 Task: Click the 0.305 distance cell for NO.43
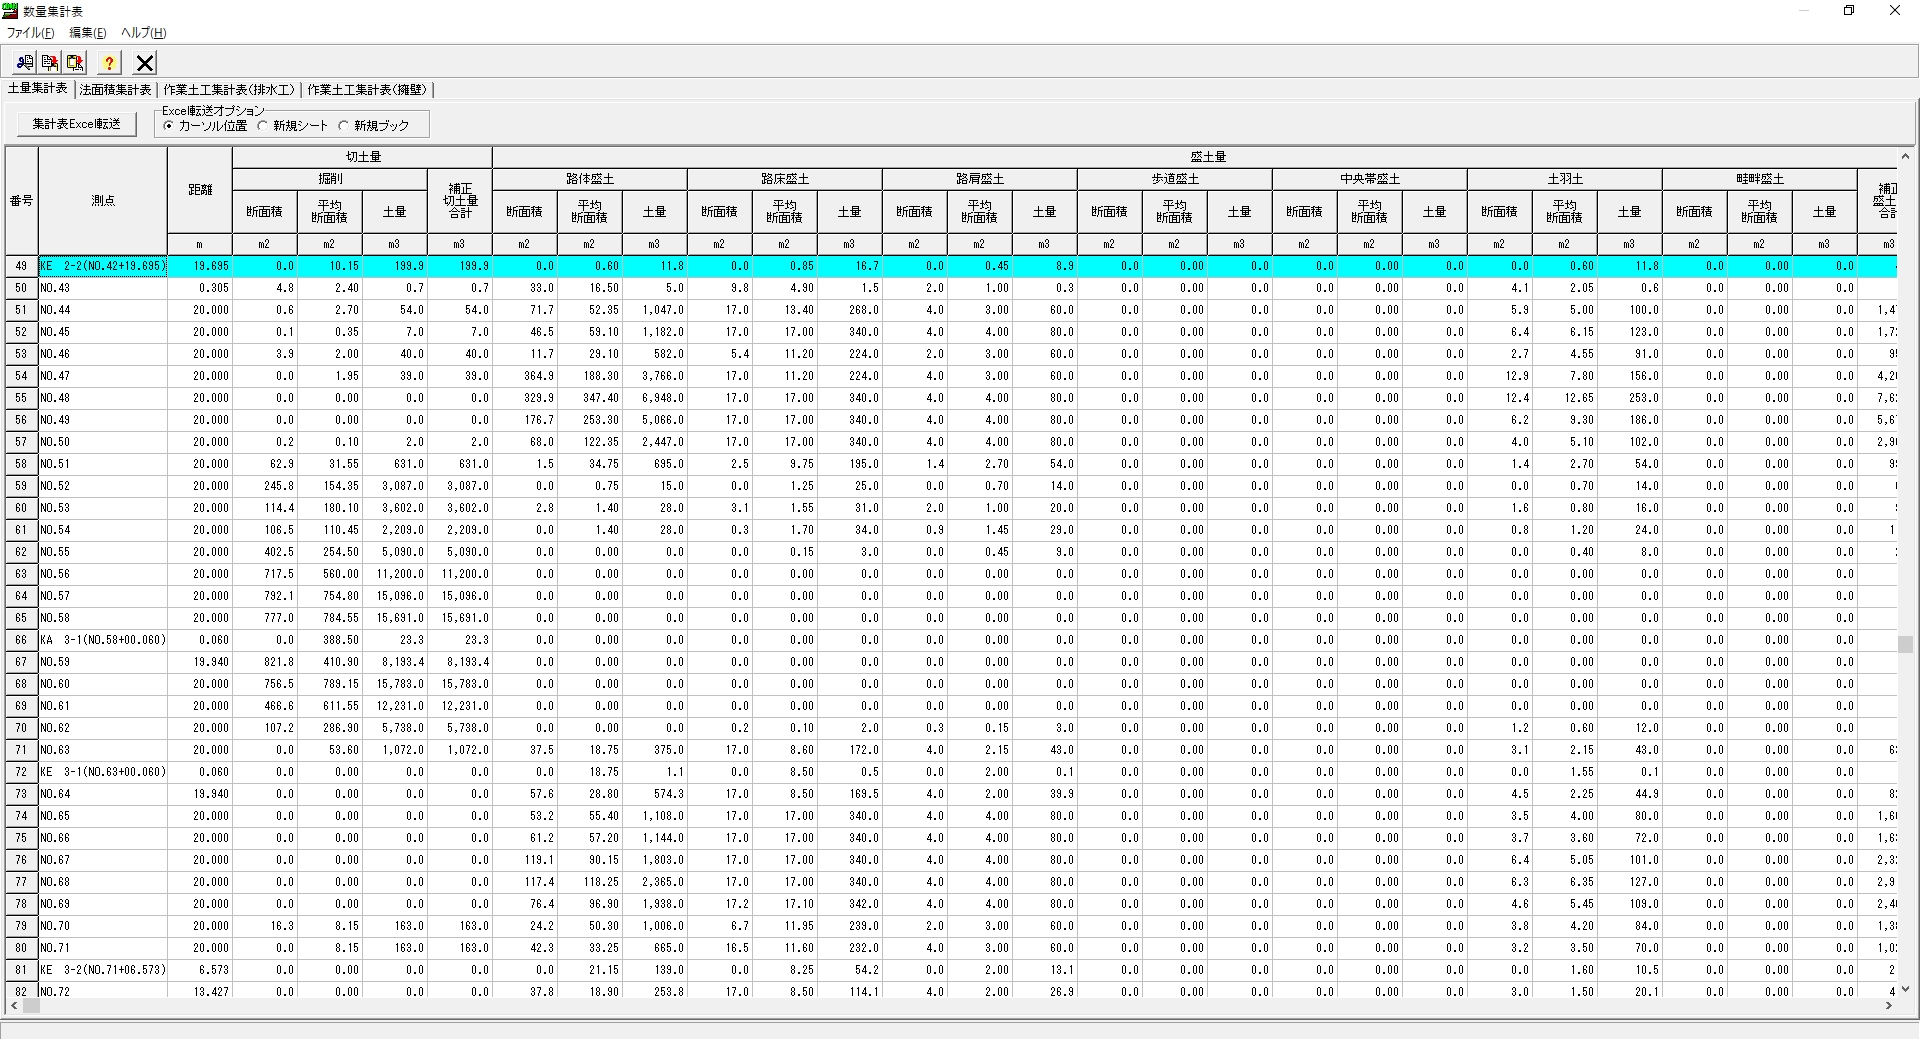[200, 288]
